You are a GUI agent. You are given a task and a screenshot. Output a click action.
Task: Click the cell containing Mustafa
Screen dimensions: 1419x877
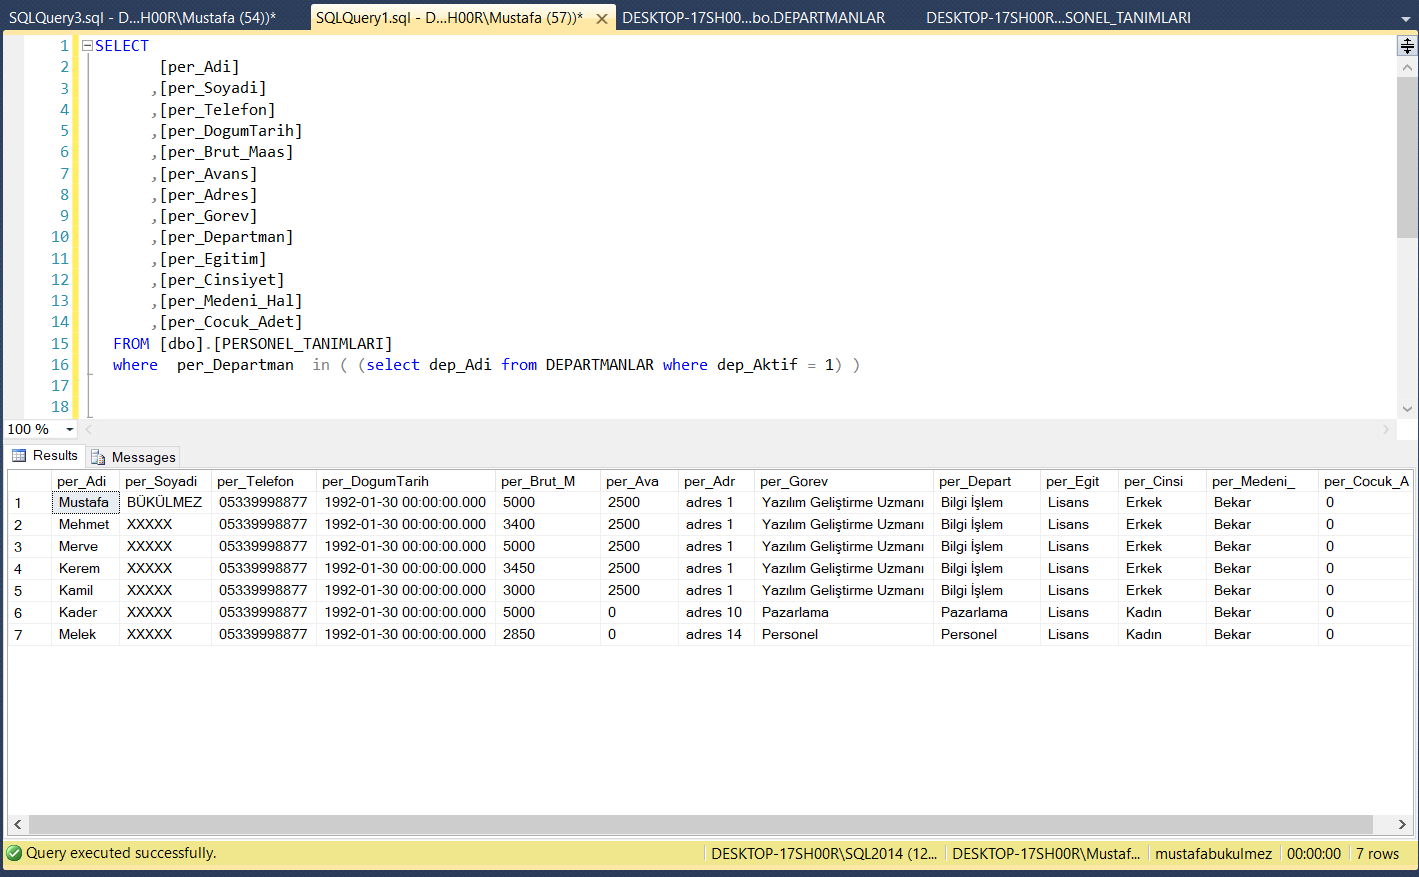pos(85,502)
